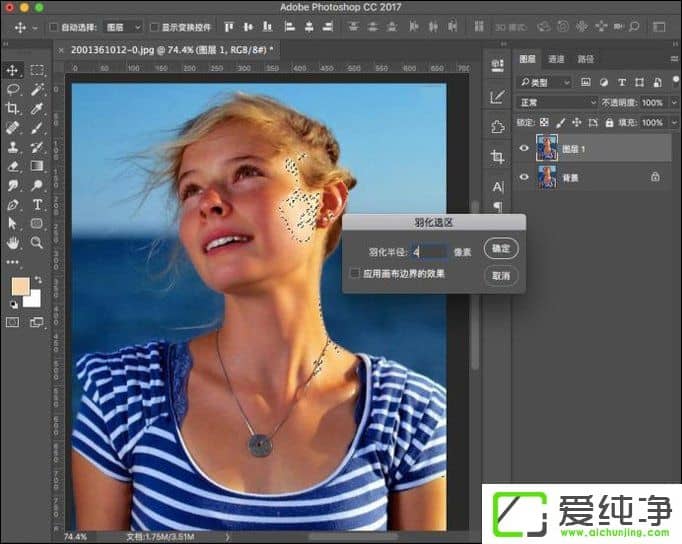Hide 图层 1 with eye icon
This screenshot has height=544, width=682.
point(525,148)
